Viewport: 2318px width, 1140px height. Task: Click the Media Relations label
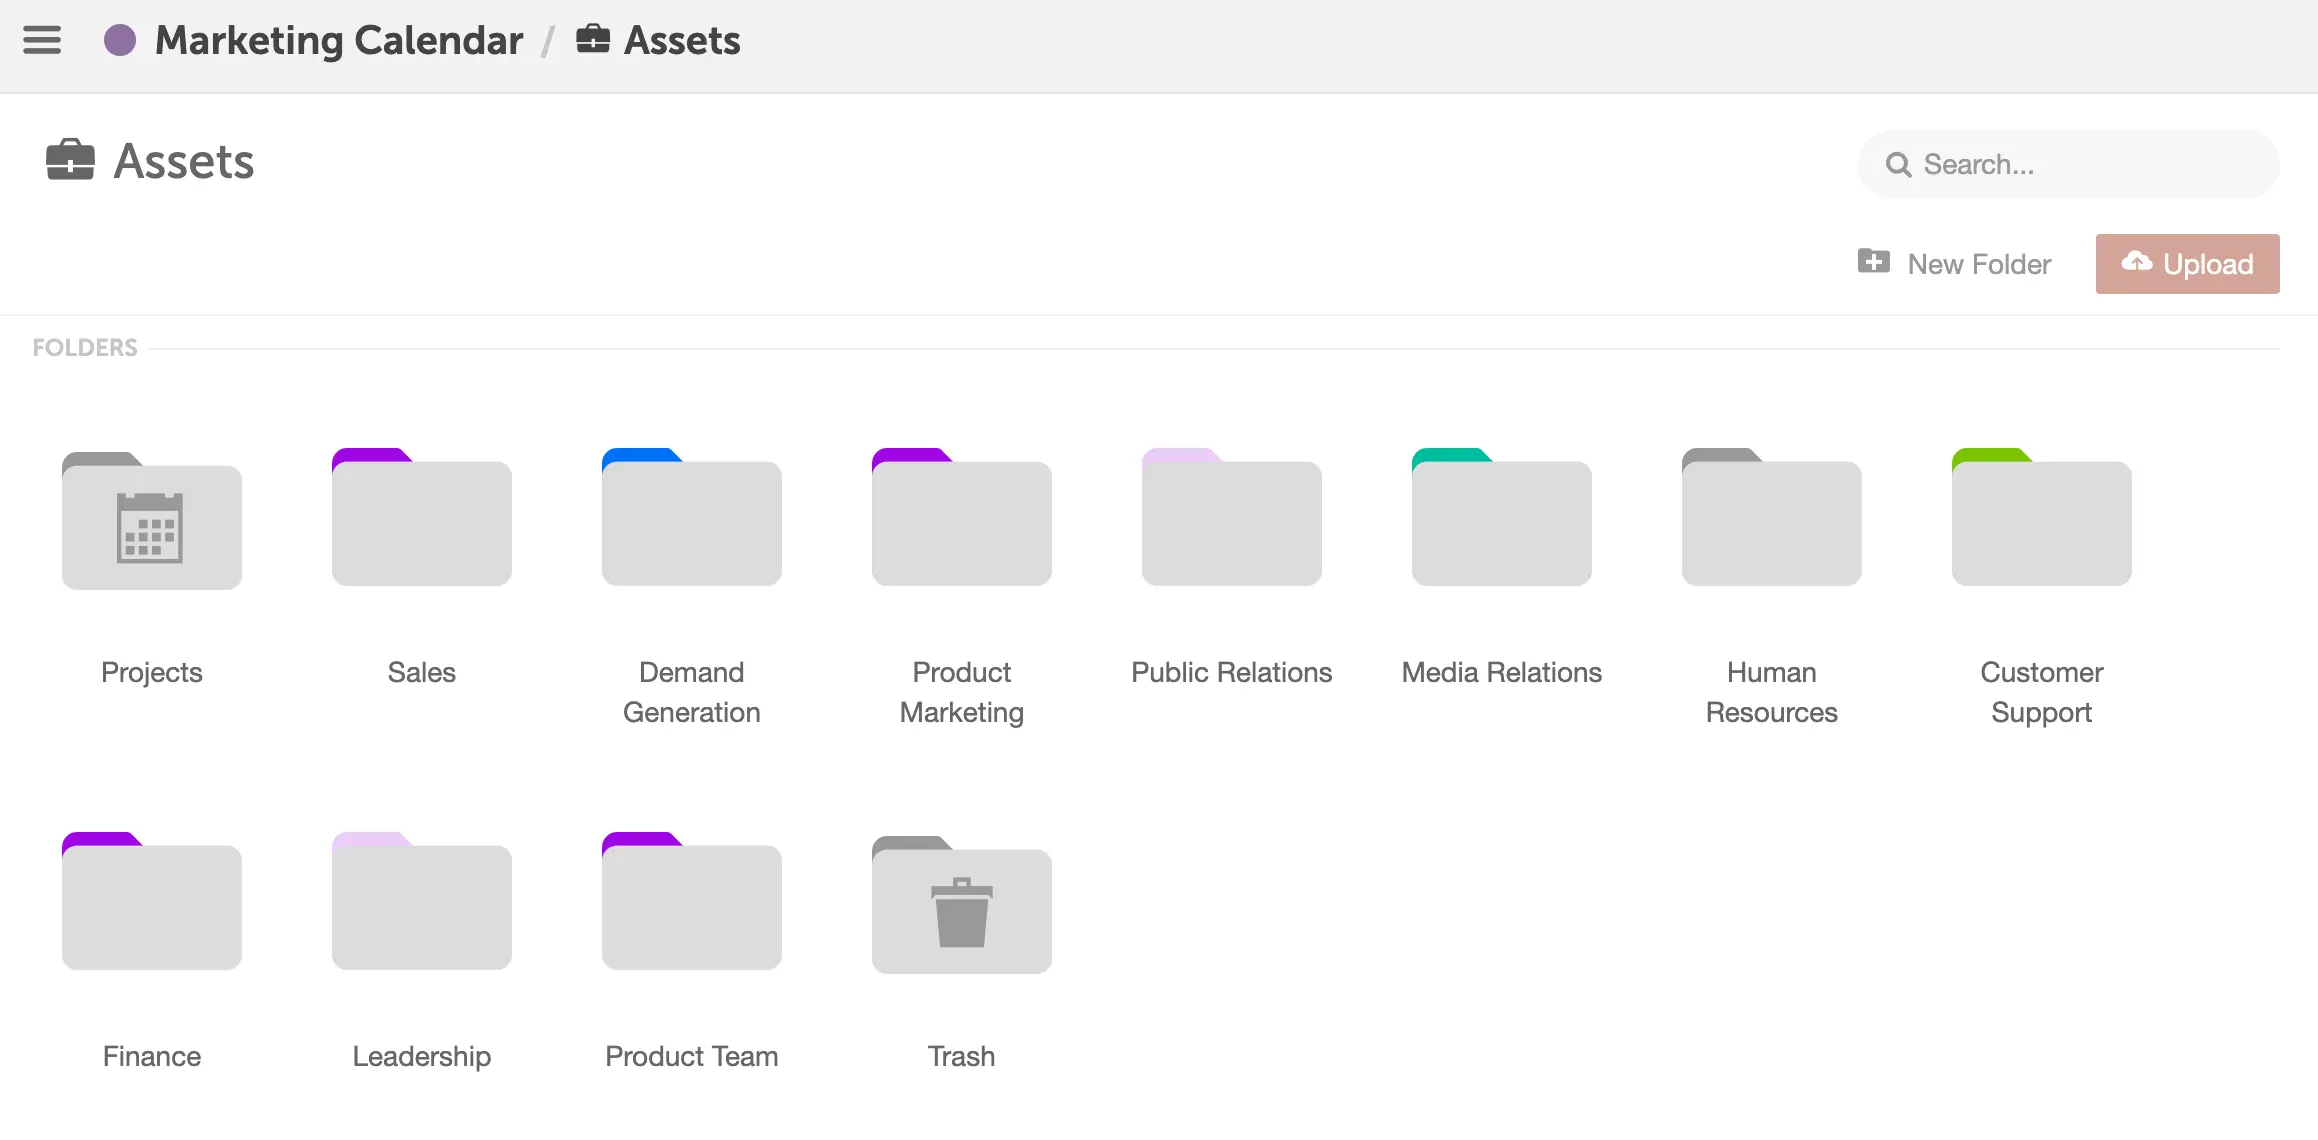pyautogui.click(x=1502, y=672)
